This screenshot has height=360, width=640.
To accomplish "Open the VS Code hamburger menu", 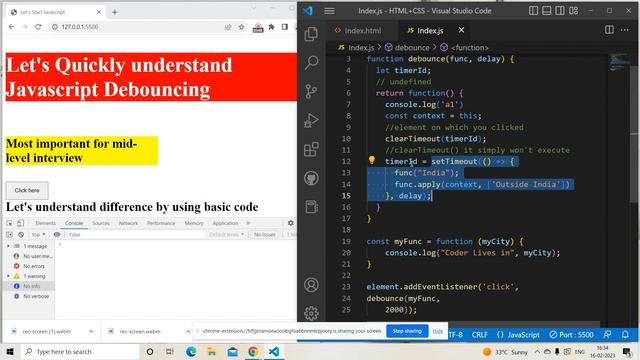I will click(x=329, y=11).
